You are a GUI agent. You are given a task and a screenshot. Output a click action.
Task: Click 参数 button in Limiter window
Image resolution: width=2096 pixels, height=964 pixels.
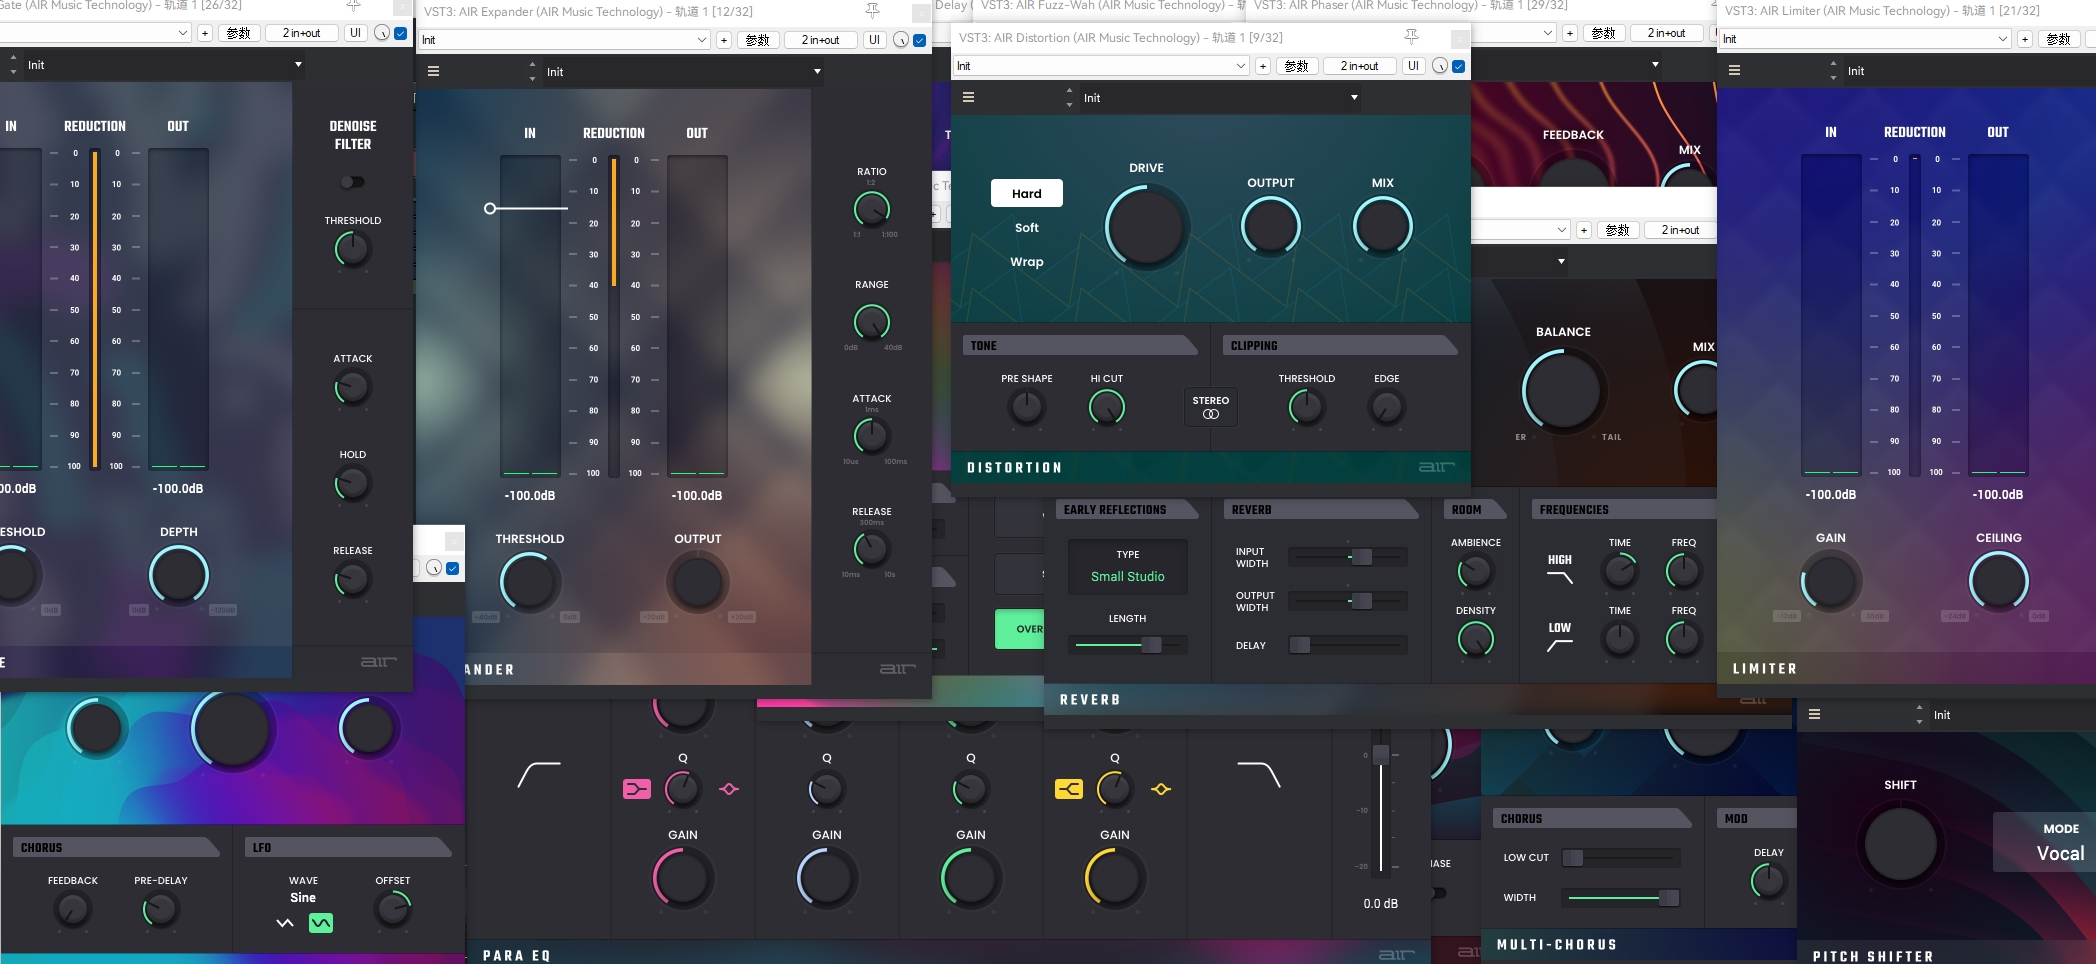coord(2058,39)
